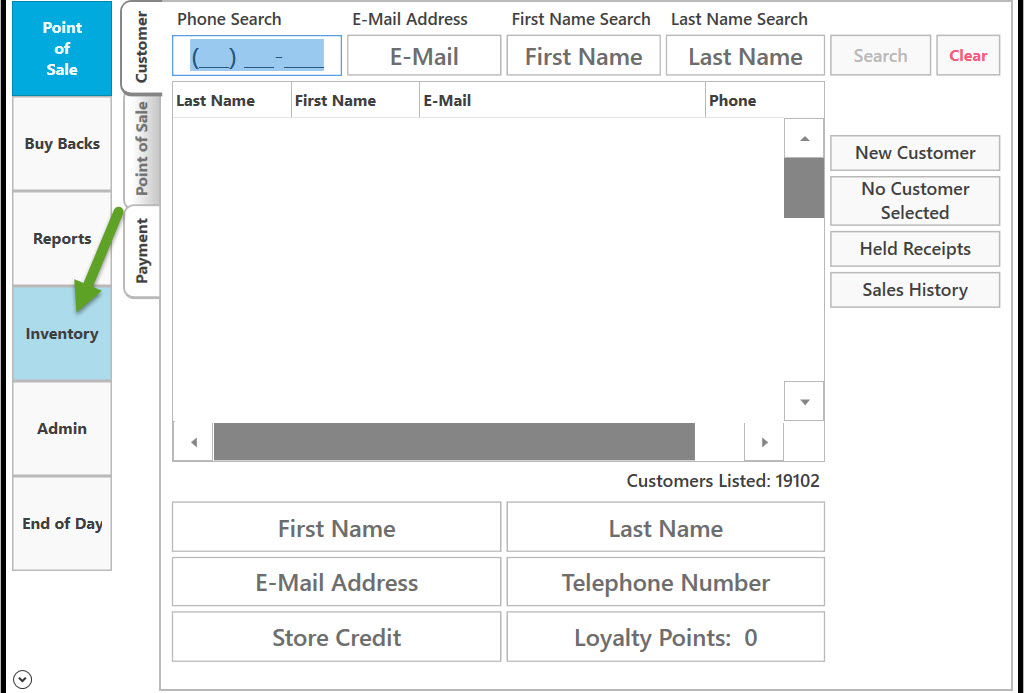Switch to the Point of Sale vertical tab
This screenshot has width=1024, height=693.
[142, 149]
